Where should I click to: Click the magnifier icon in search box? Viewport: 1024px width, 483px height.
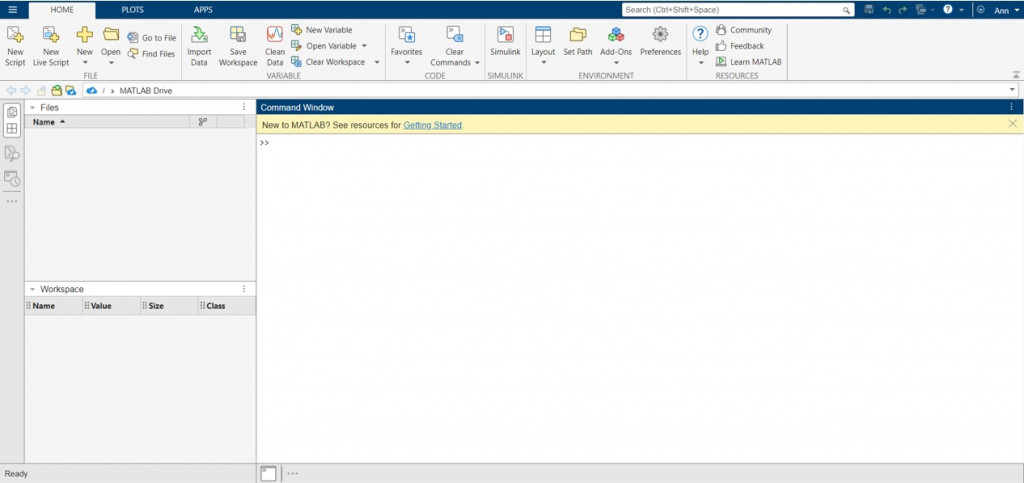[846, 10]
